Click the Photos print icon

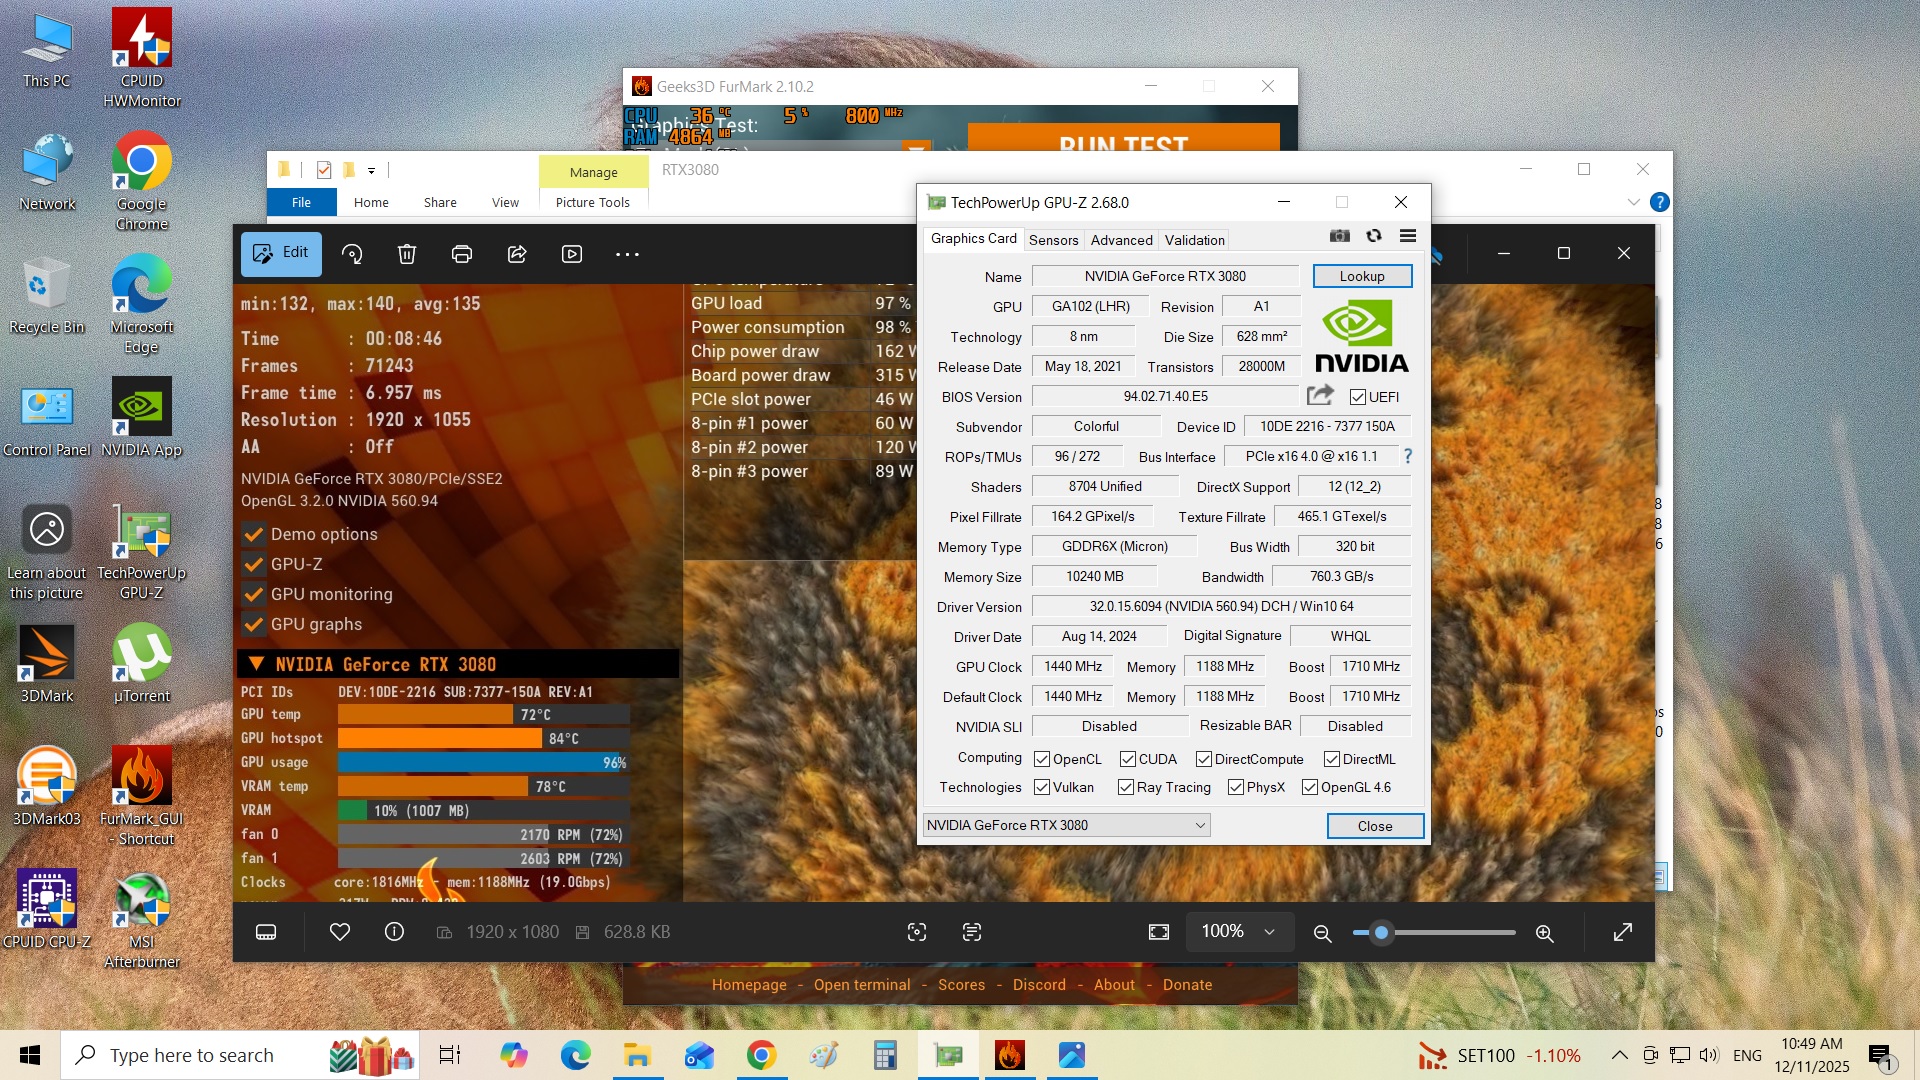click(x=462, y=254)
